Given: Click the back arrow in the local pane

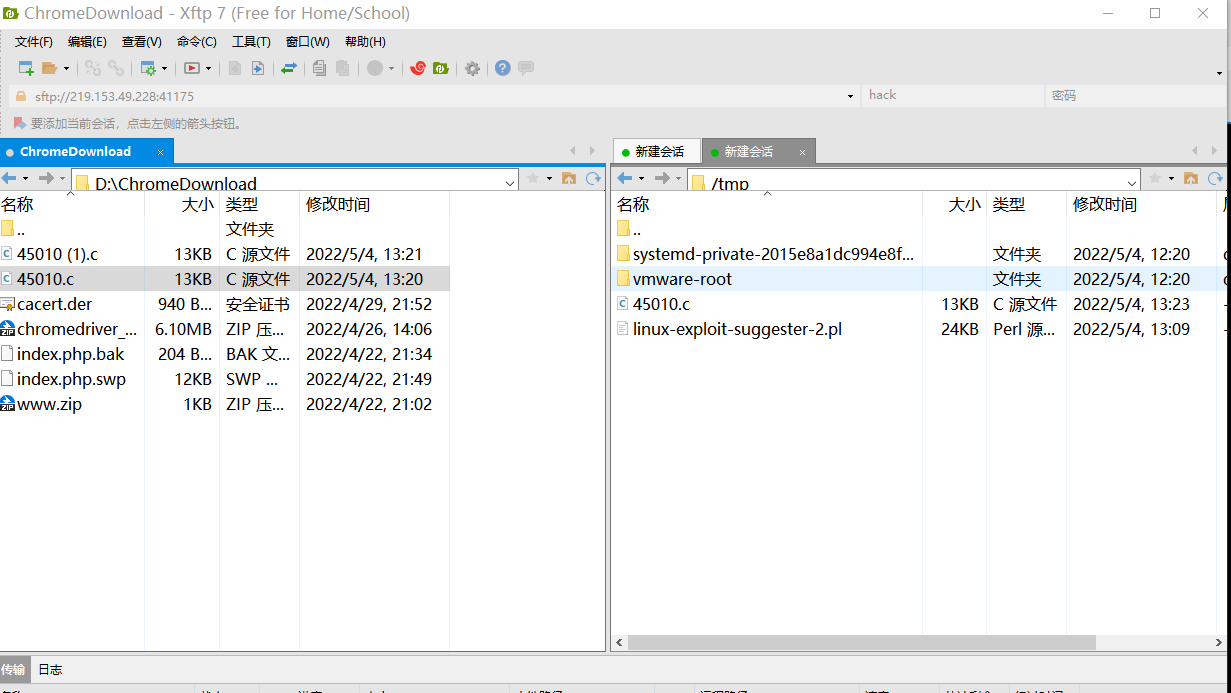Looking at the screenshot, I should point(9,178).
